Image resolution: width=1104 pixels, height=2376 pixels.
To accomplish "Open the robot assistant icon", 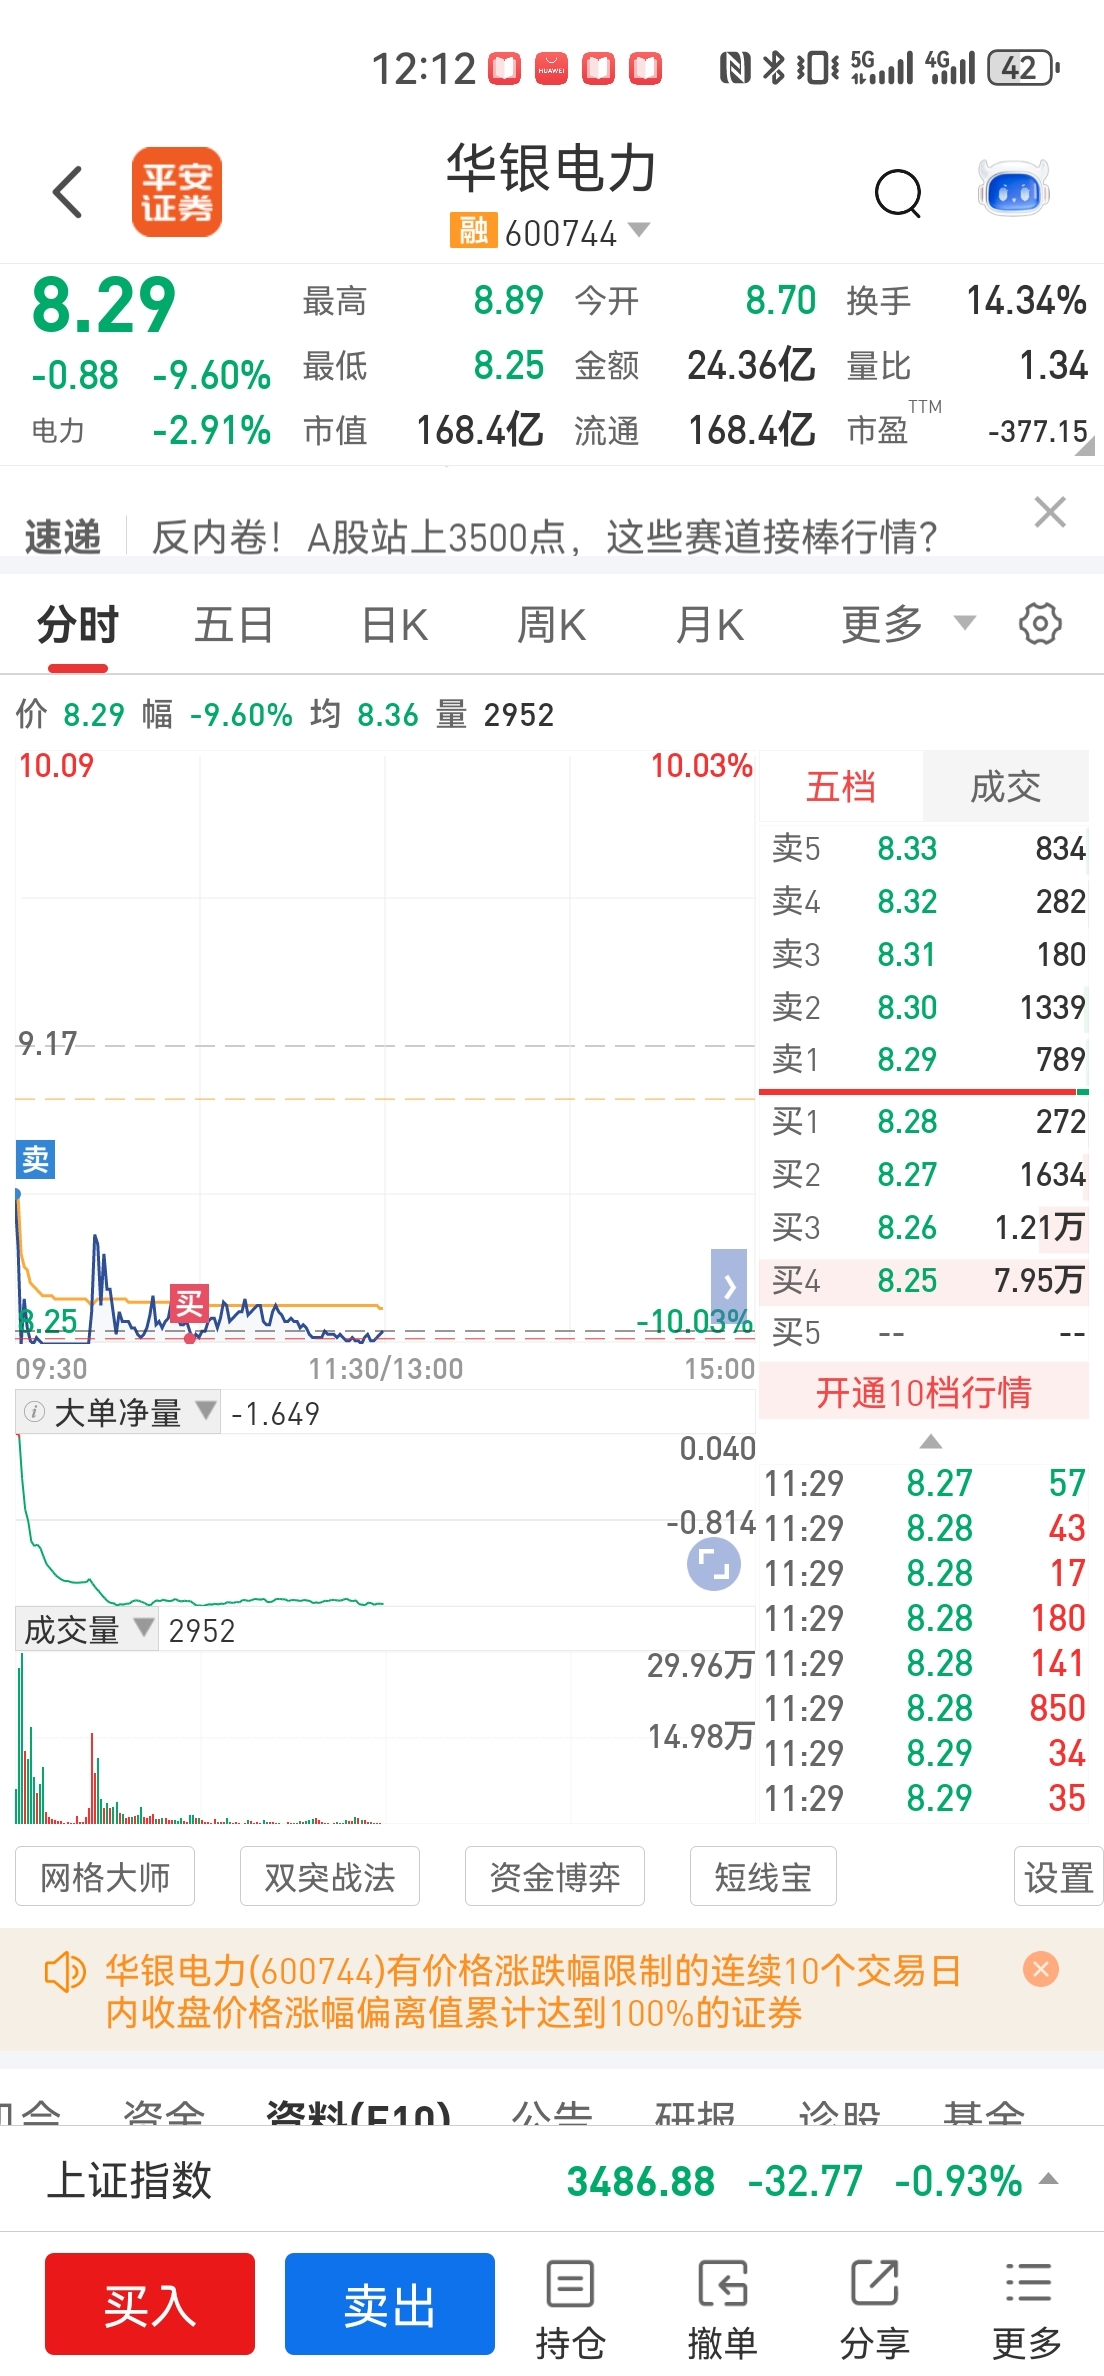I will click(x=1014, y=188).
